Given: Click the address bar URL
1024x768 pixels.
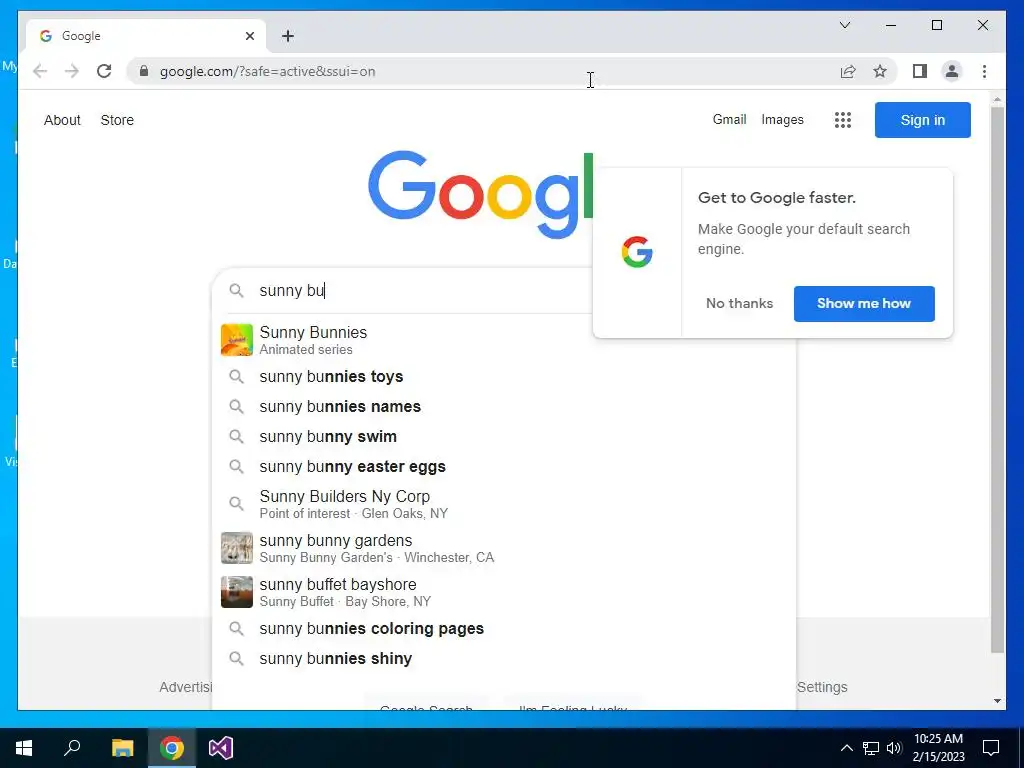Looking at the screenshot, I should 268,72.
